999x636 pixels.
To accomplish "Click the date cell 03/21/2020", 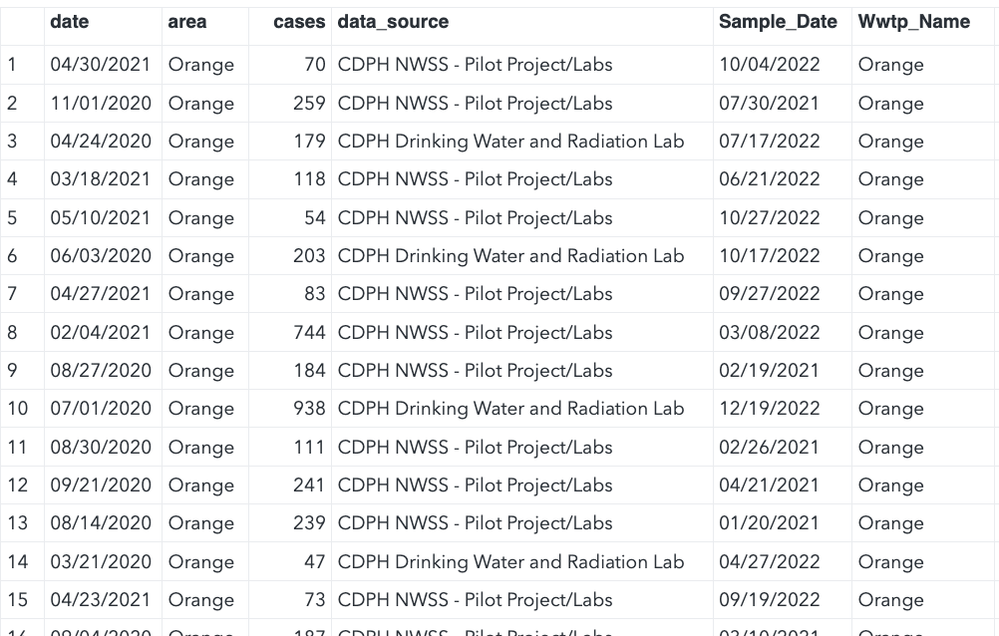I will click(x=100, y=561).
